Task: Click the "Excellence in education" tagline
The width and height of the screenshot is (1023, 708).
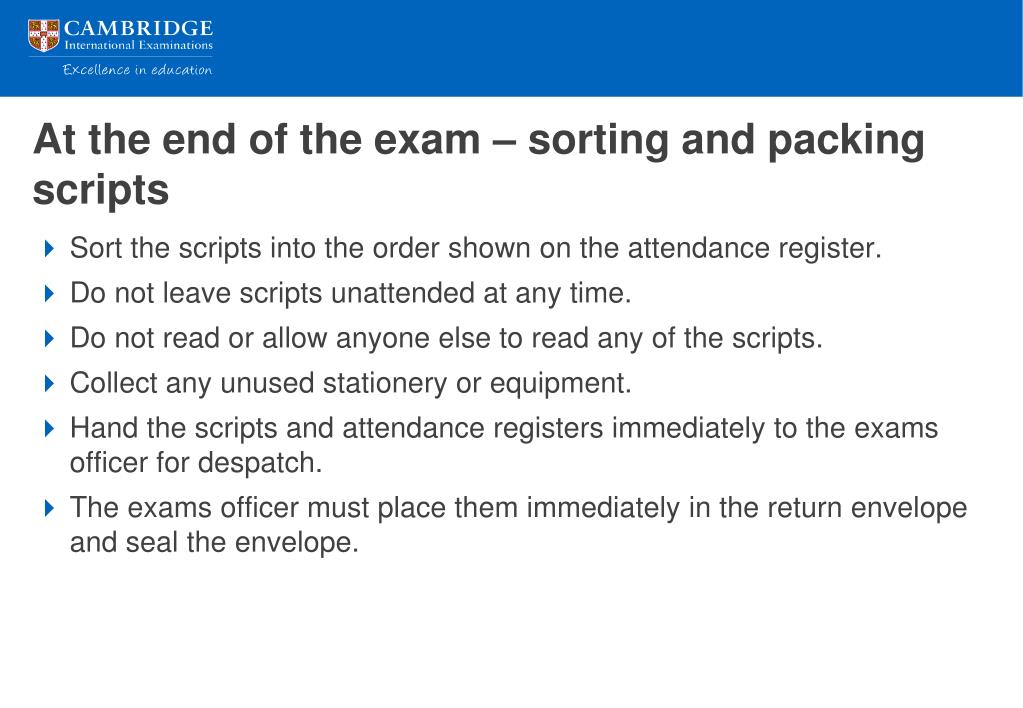Action: [137, 70]
